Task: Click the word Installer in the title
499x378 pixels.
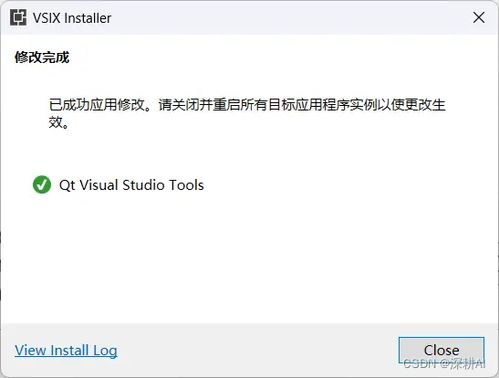Action: pyautogui.click(x=88, y=18)
